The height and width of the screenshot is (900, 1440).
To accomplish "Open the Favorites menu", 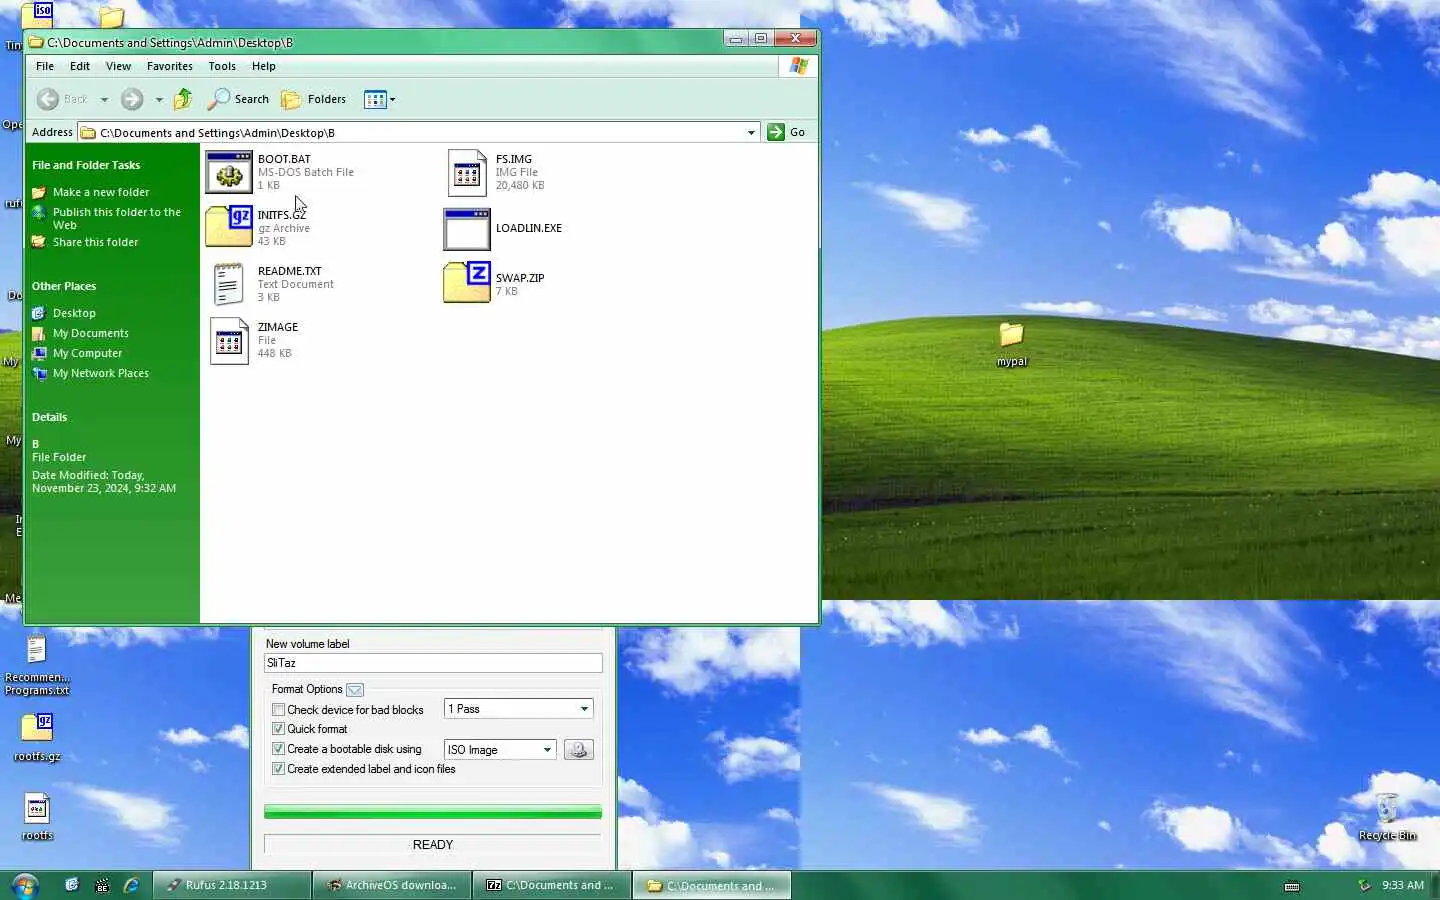I will pos(170,66).
